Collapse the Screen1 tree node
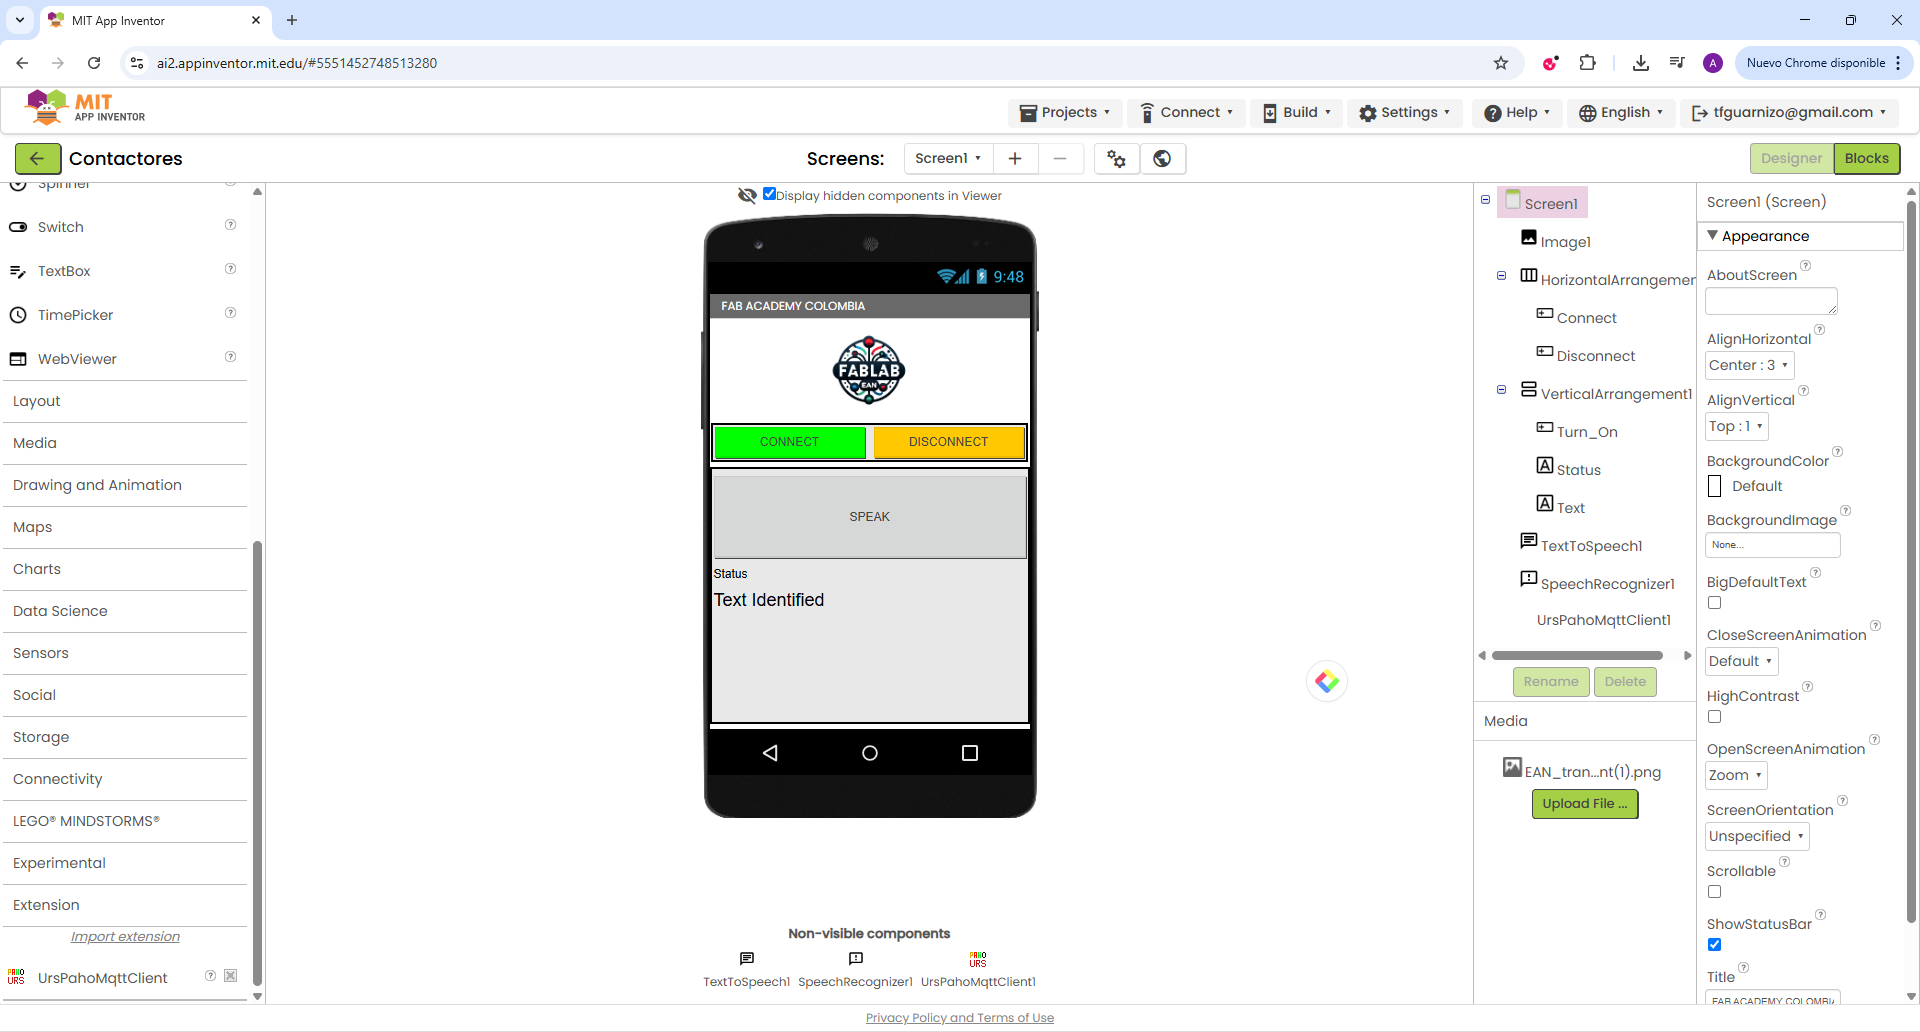 (x=1485, y=200)
